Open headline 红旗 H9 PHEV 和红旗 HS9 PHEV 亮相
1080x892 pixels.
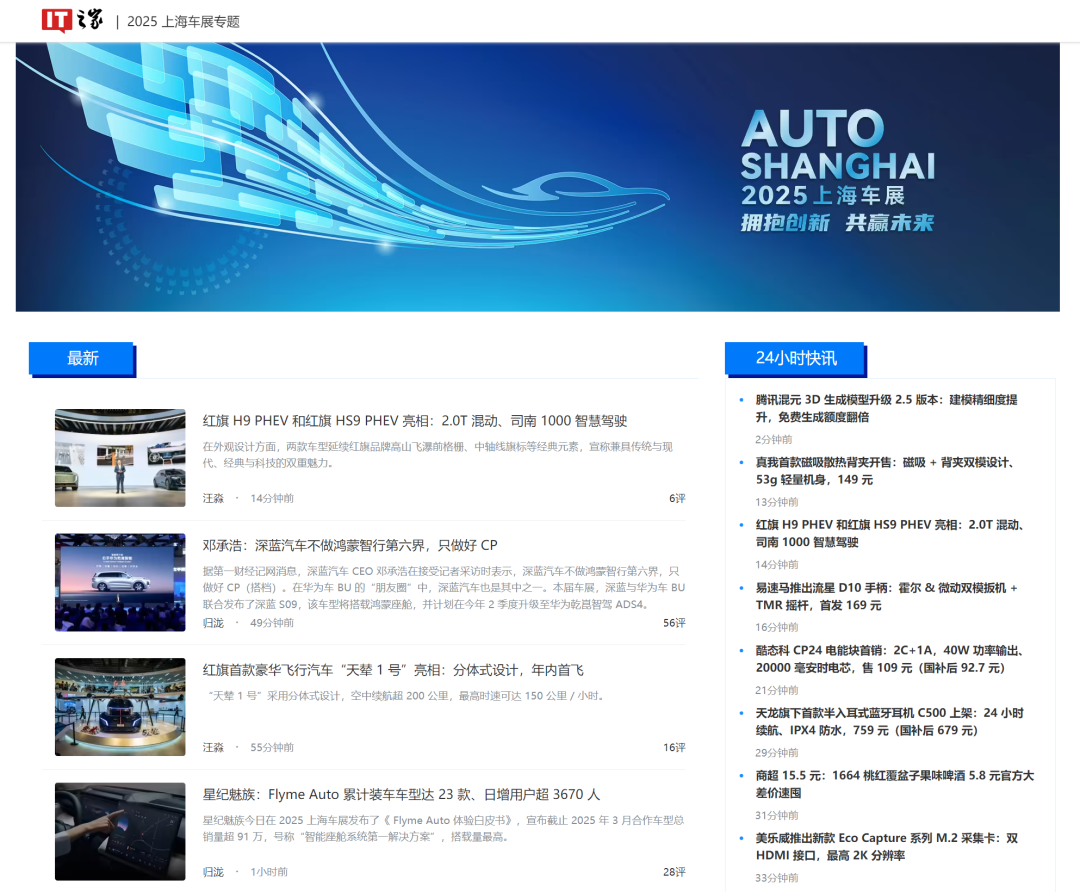415,421
